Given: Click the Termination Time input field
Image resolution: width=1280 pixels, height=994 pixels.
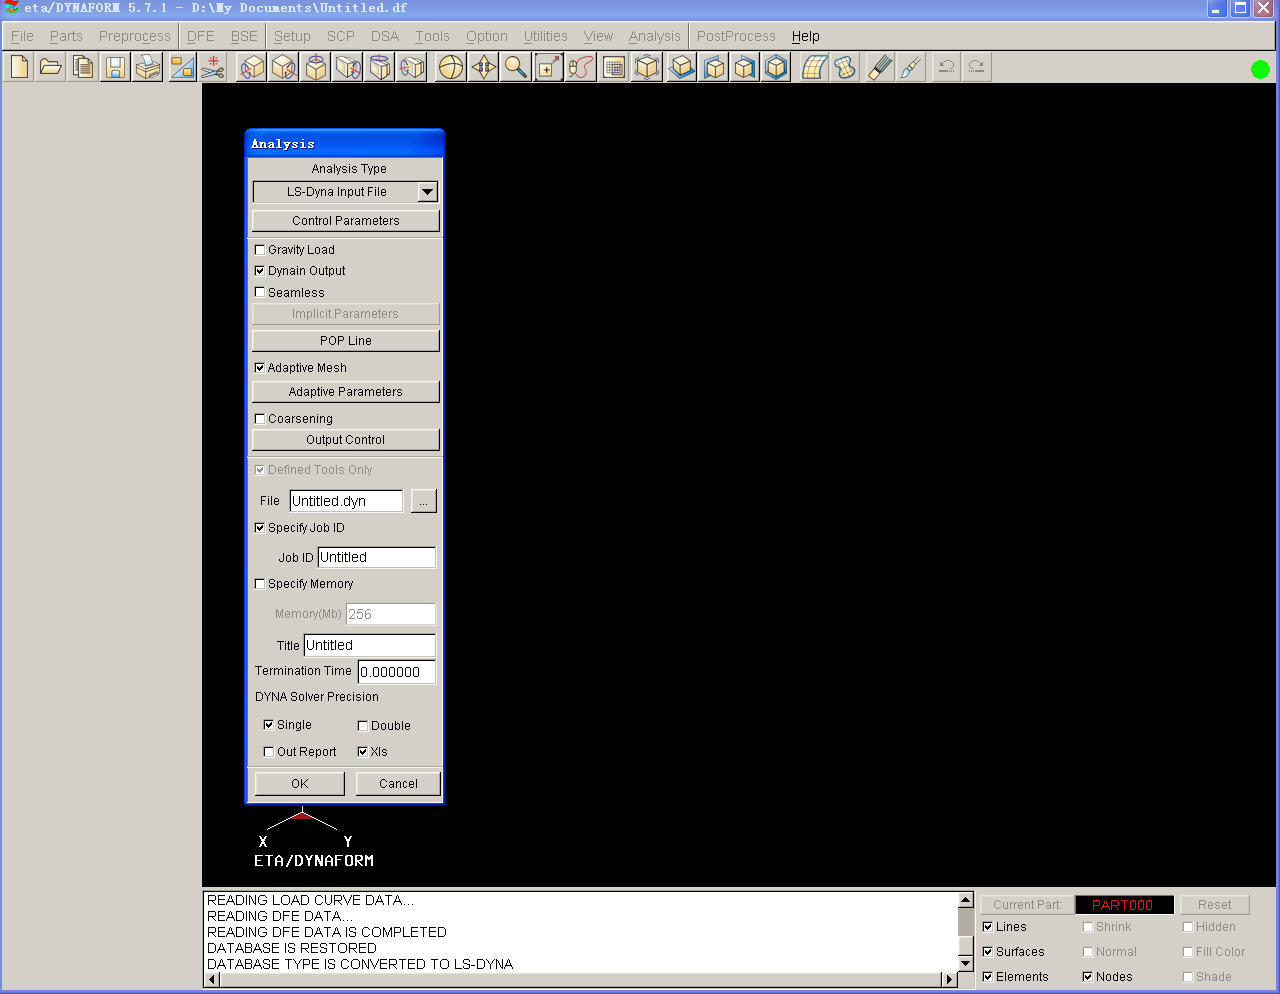Looking at the screenshot, I should click(x=396, y=672).
